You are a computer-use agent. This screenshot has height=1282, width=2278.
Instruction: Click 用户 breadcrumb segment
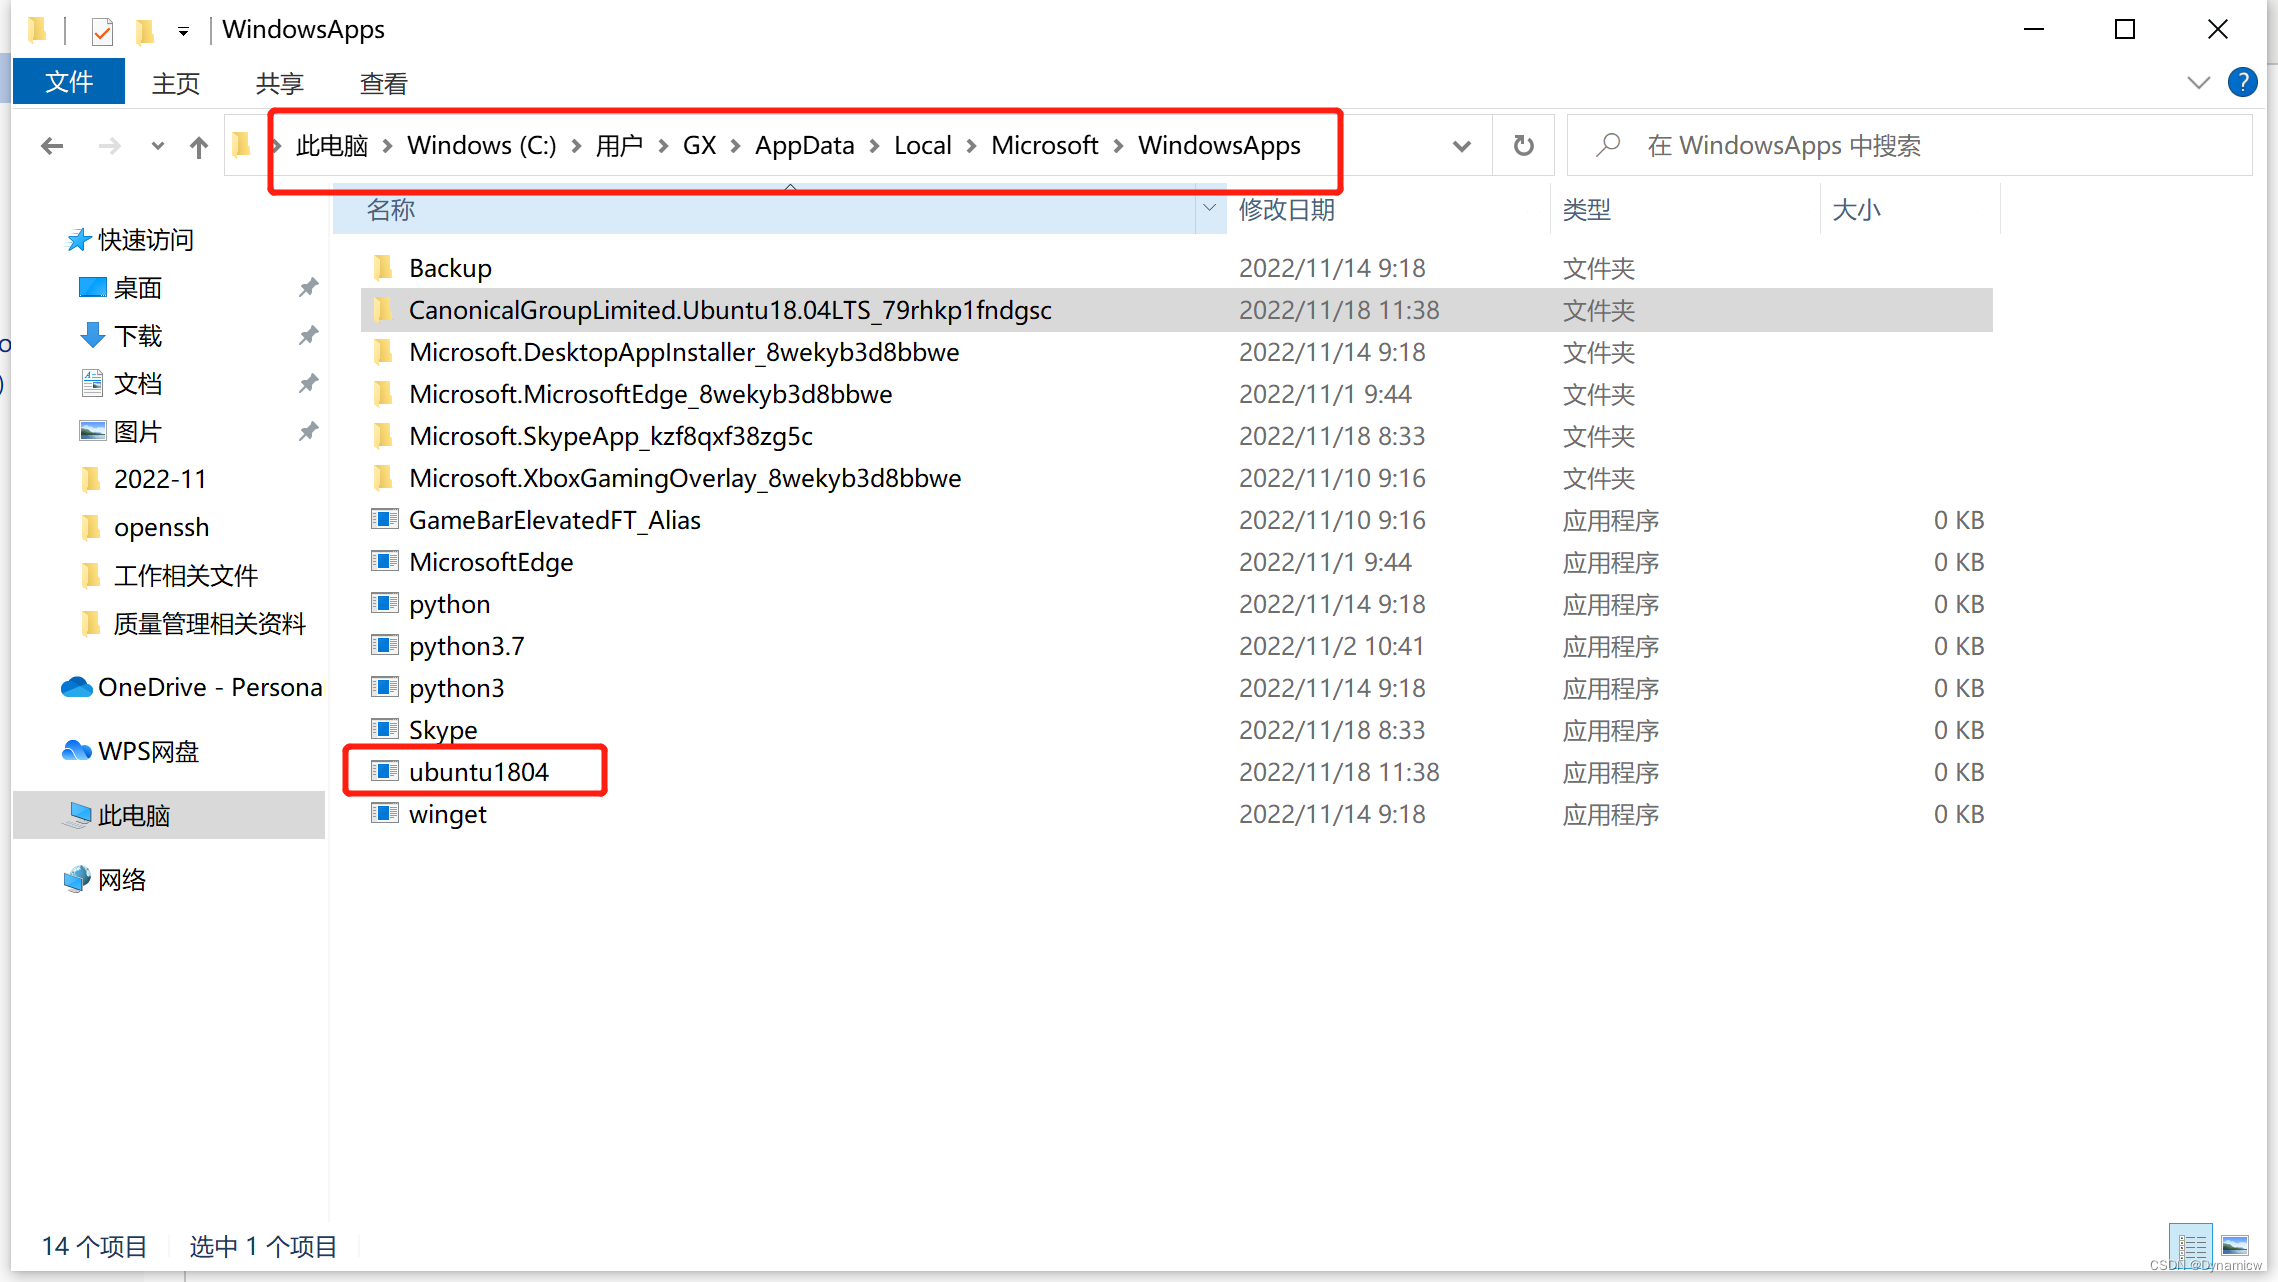click(619, 146)
